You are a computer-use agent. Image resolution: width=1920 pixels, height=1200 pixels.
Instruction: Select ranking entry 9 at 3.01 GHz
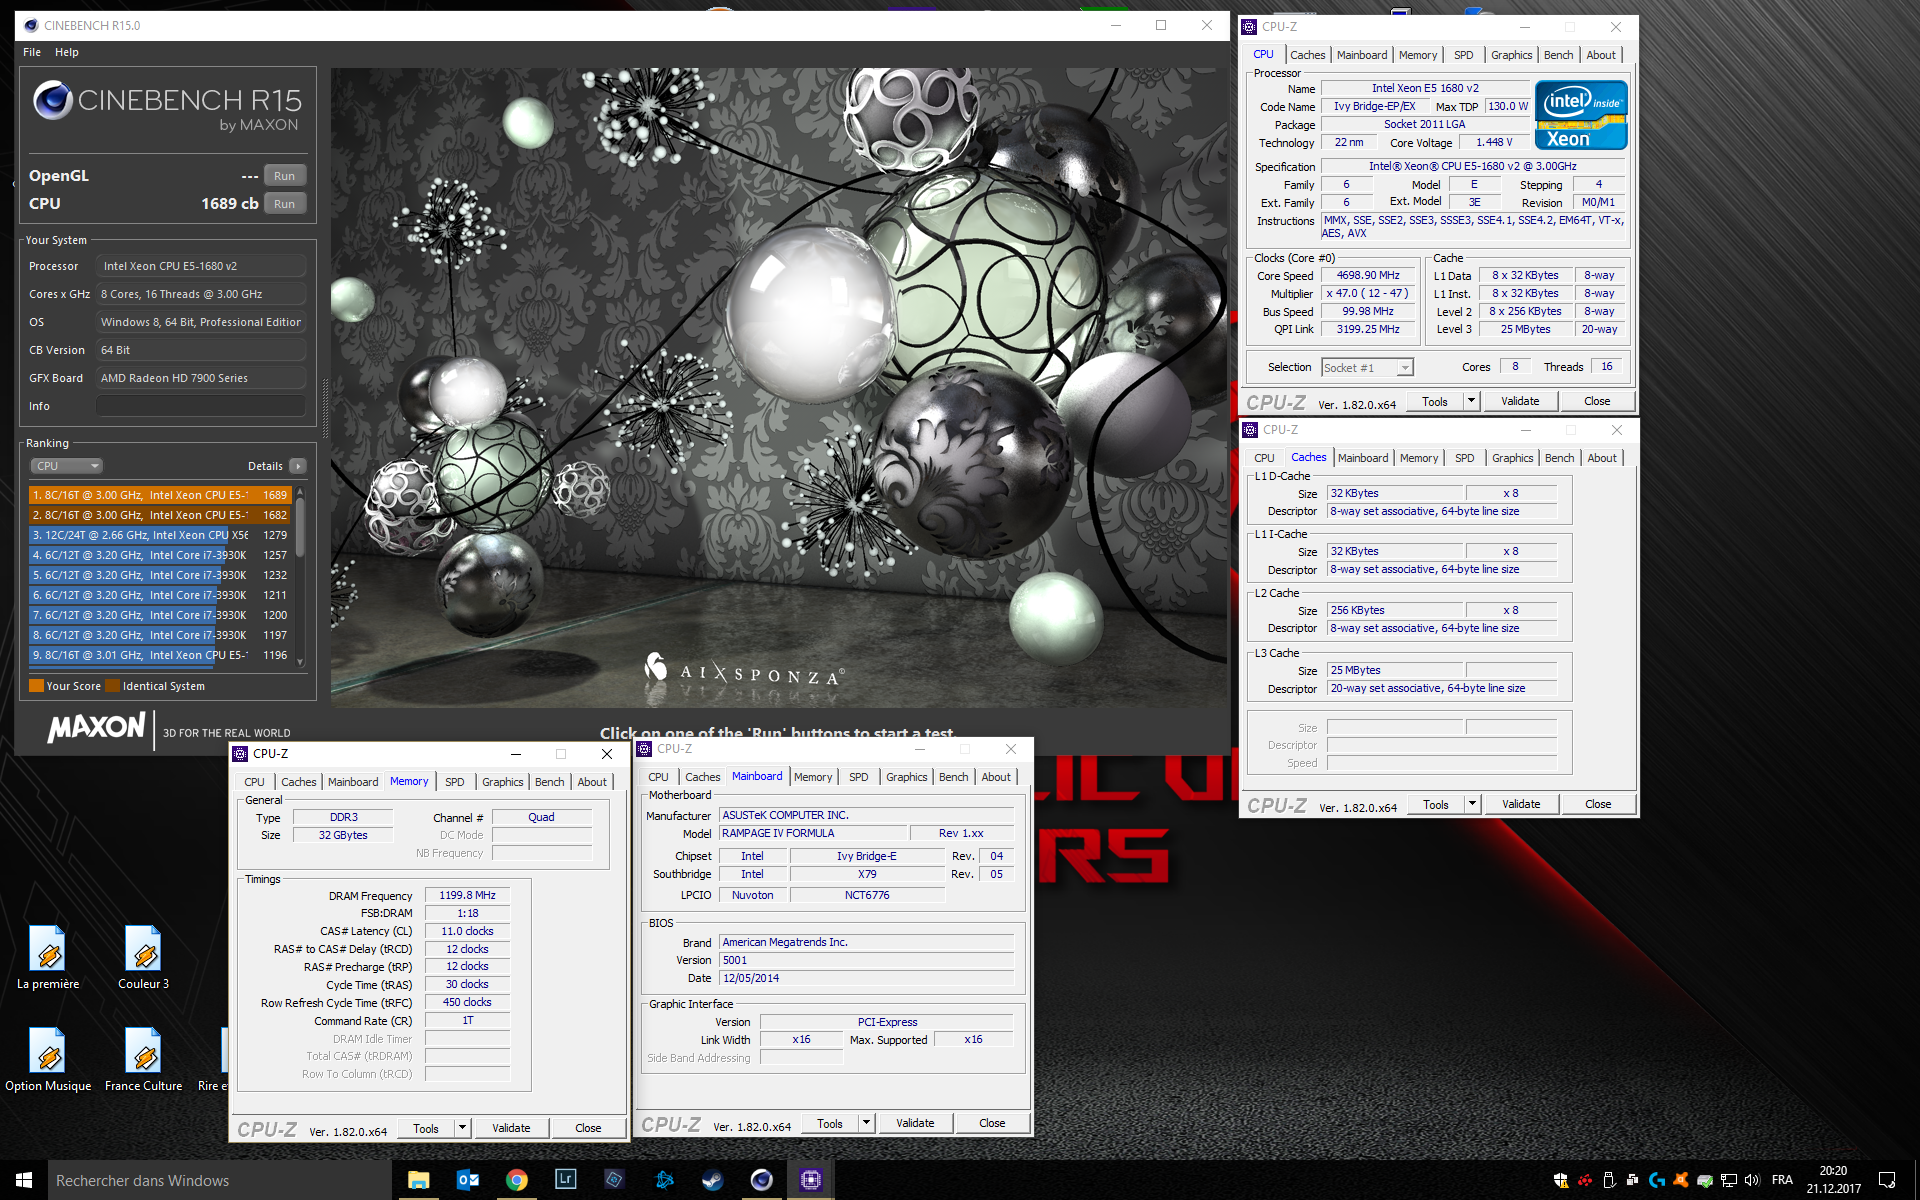point(160,655)
